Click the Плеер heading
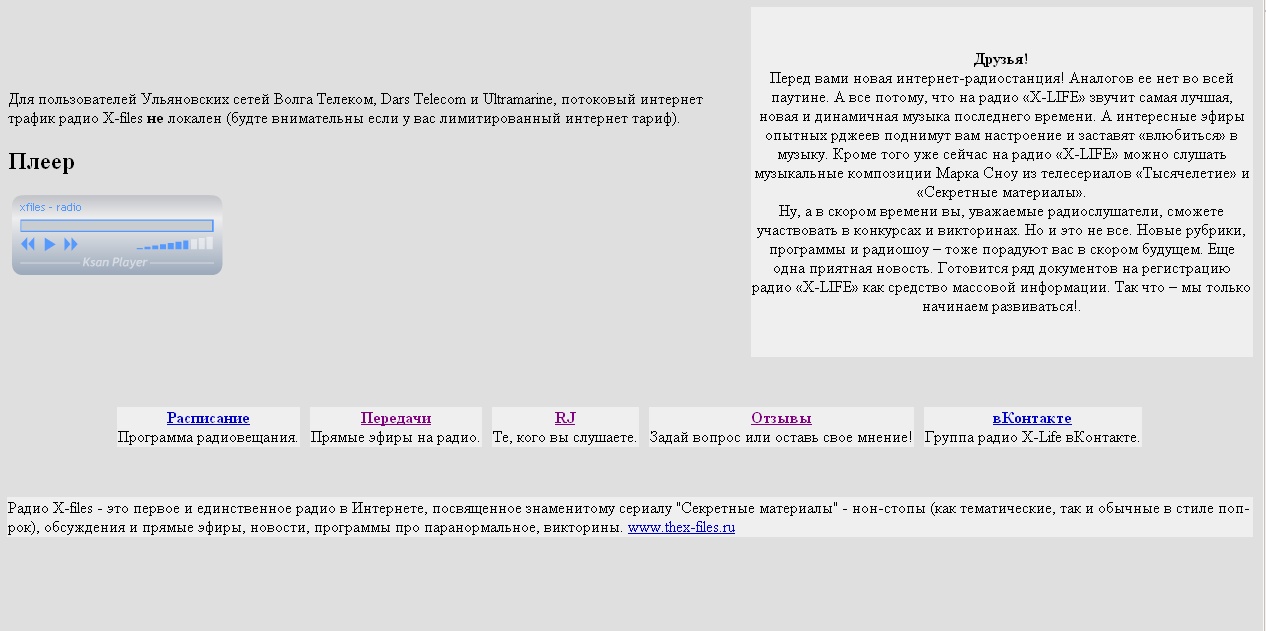The width and height of the screenshot is (1266, 631). pyautogui.click(x=42, y=162)
